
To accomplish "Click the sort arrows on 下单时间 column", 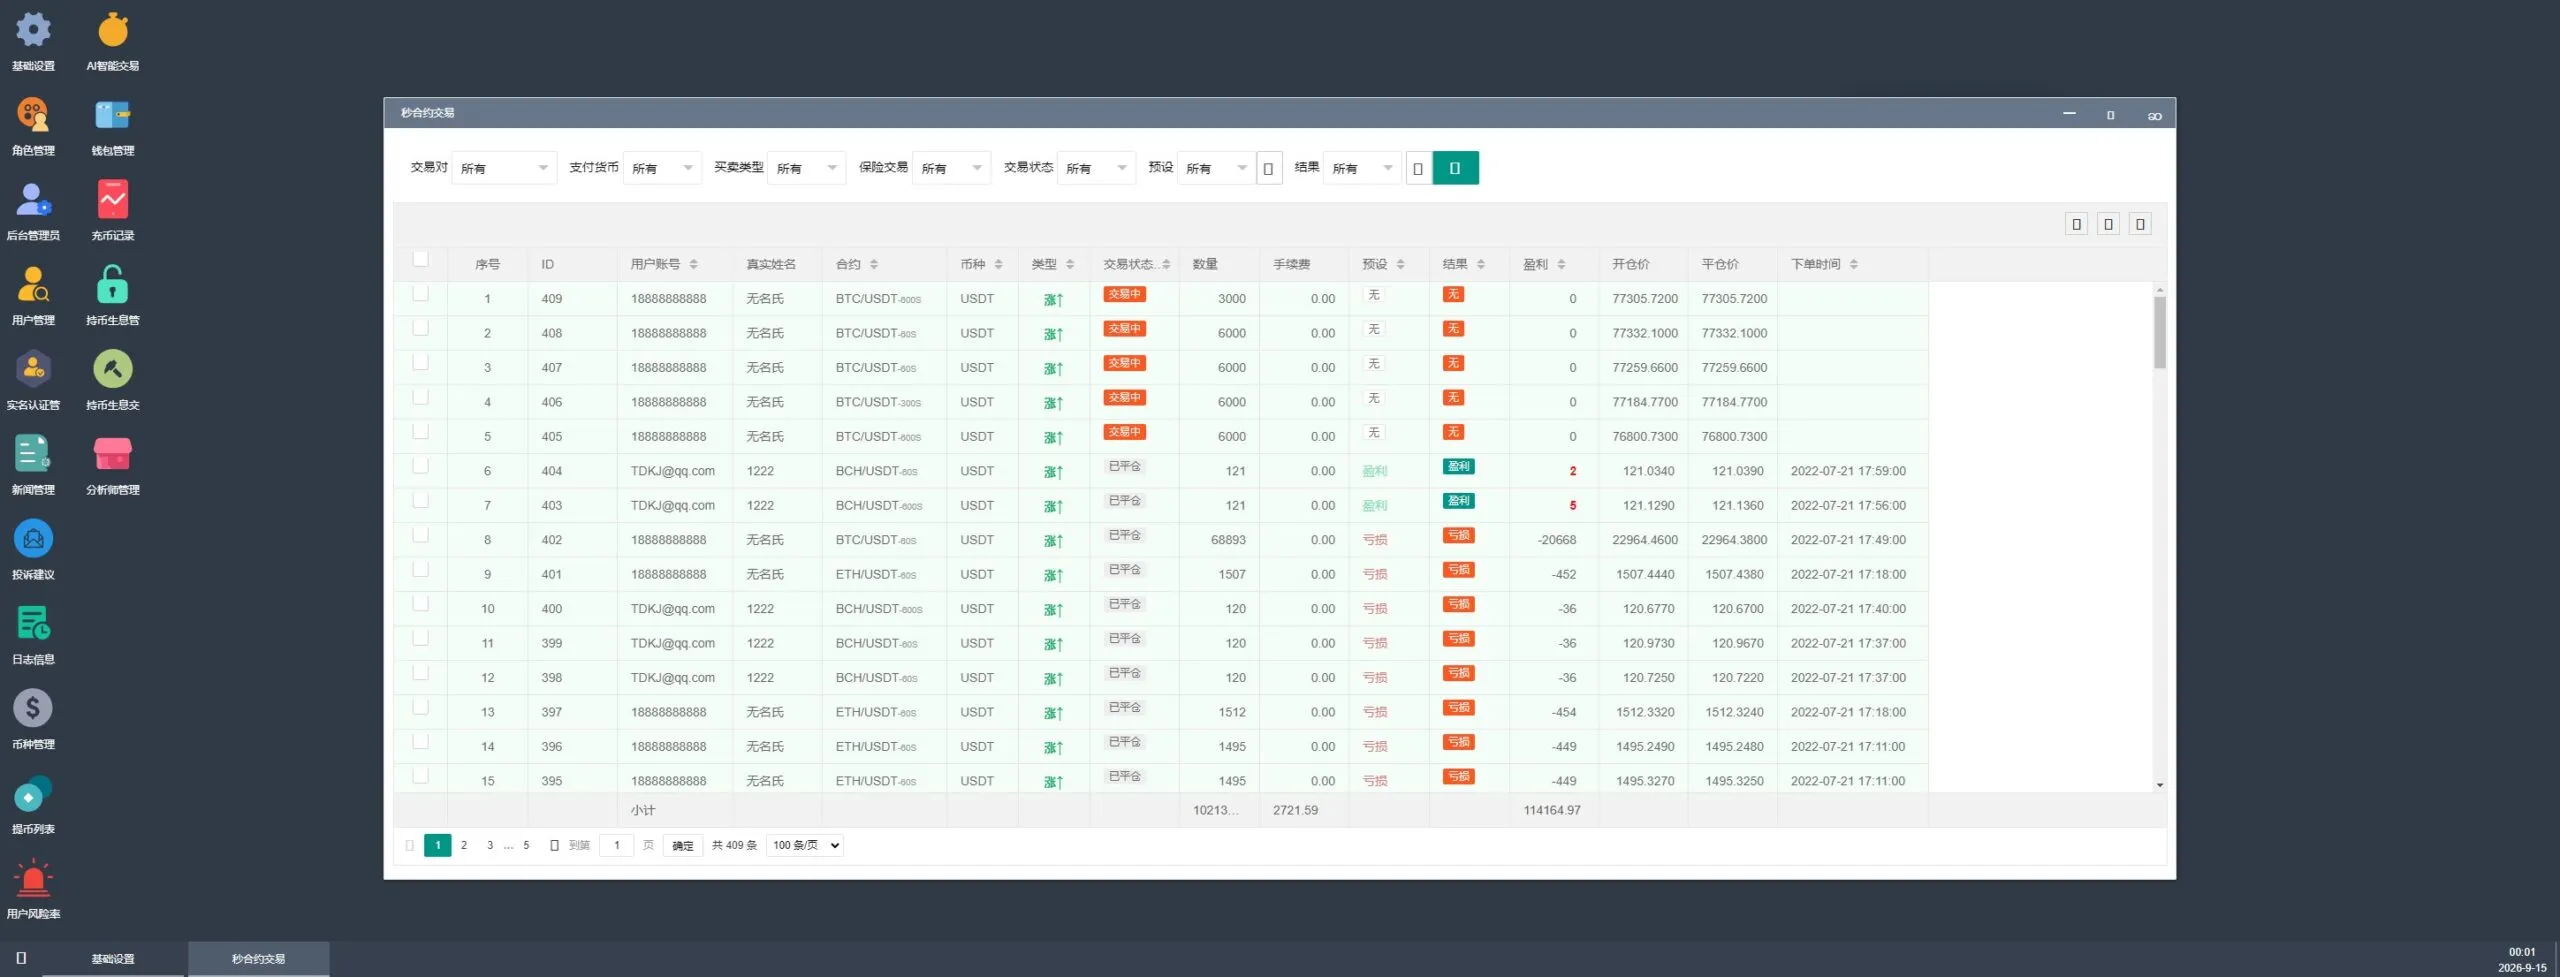I will pyautogui.click(x=1854, y=264).
